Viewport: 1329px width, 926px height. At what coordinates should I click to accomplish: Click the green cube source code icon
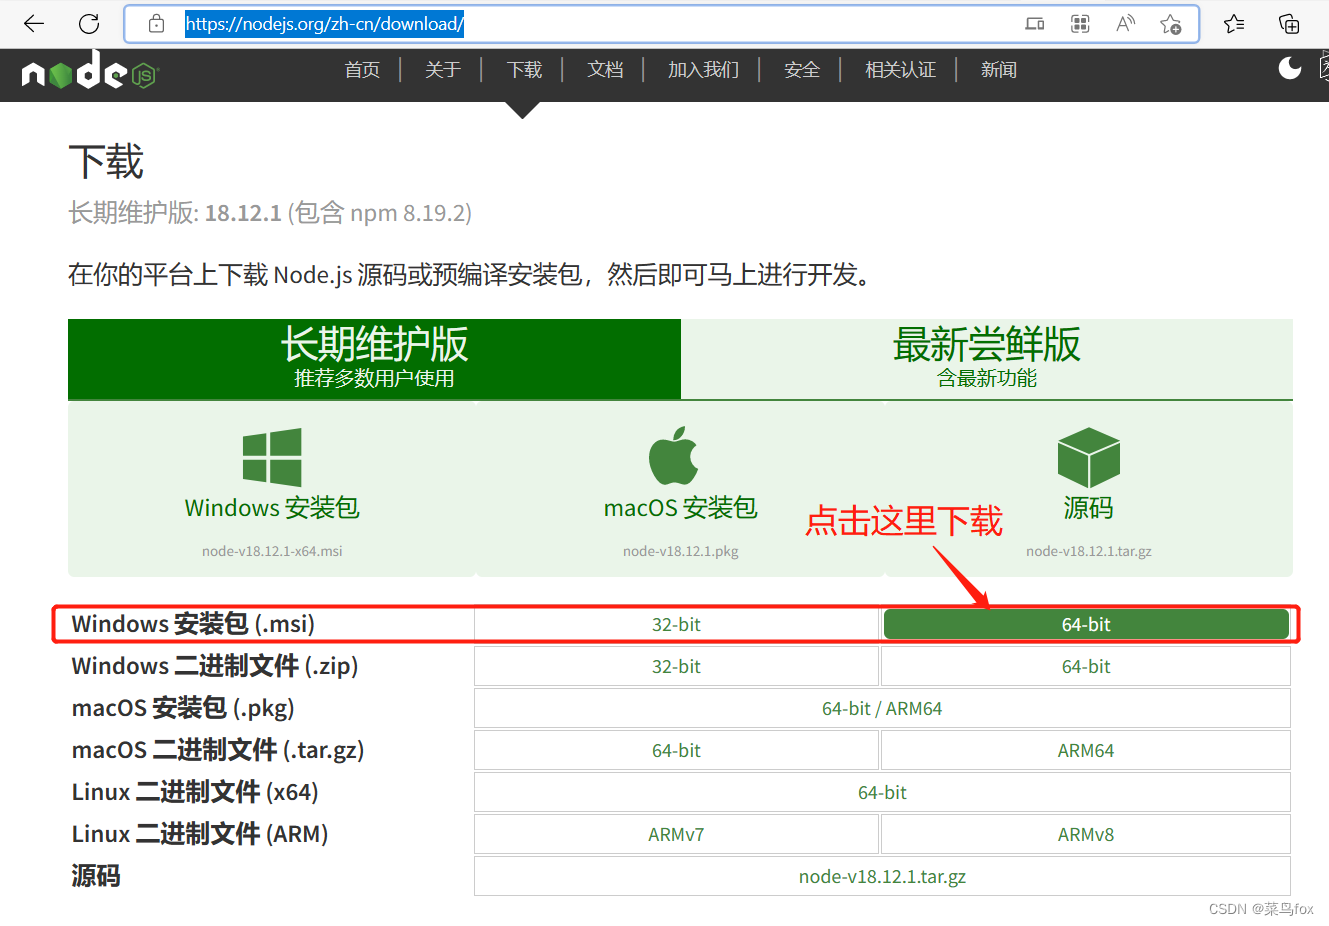tap(1088, 457)
